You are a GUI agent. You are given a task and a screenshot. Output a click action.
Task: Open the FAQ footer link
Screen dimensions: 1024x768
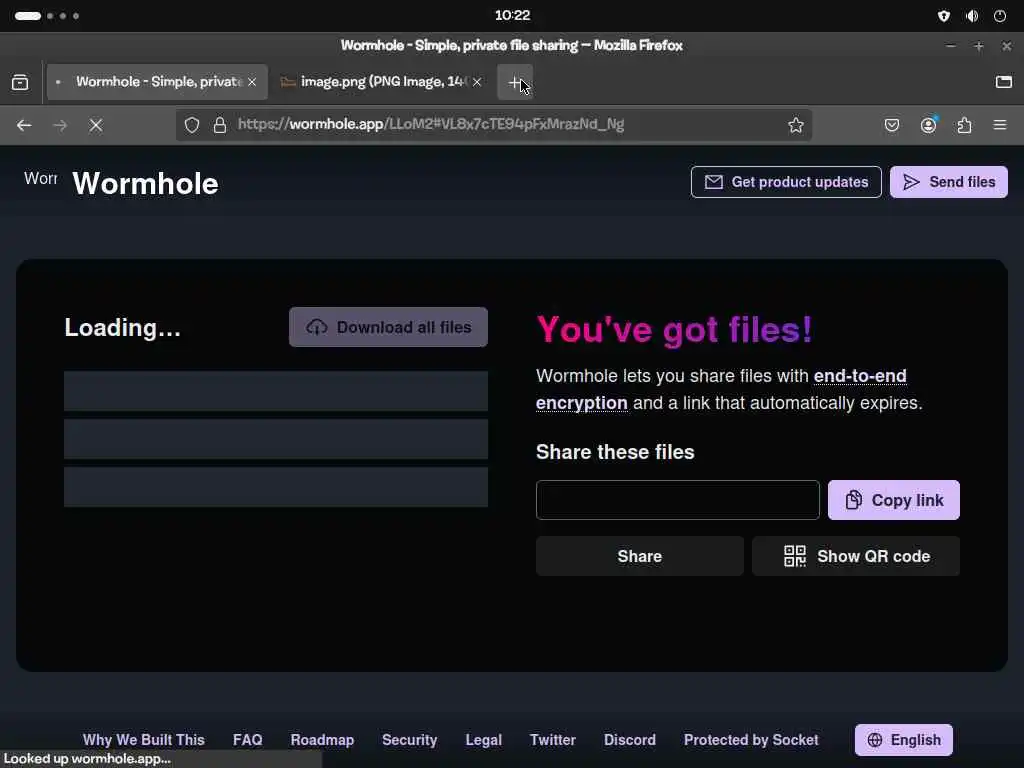(248, 740)
